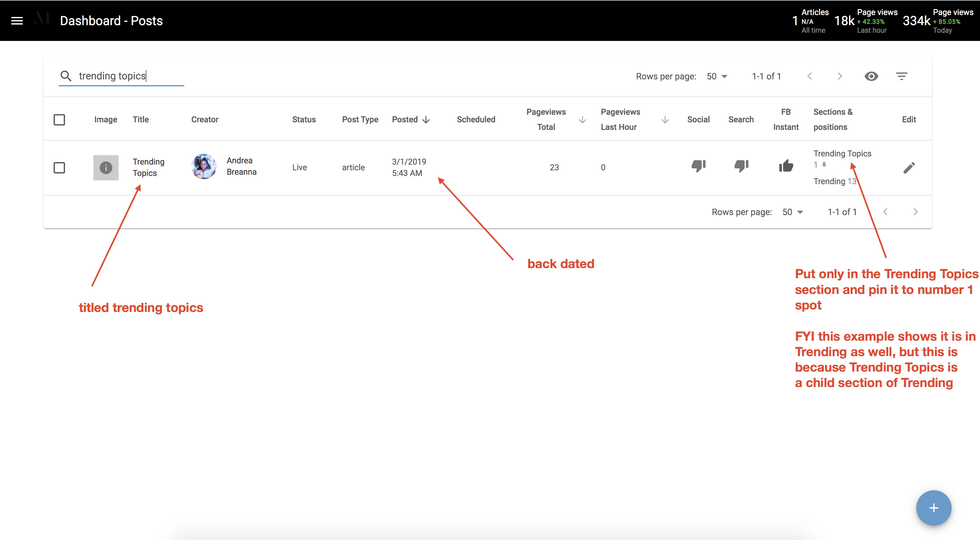Sort by Pageviews Last Hour column
The image size is (980, 540).
(x=620, y=120)
